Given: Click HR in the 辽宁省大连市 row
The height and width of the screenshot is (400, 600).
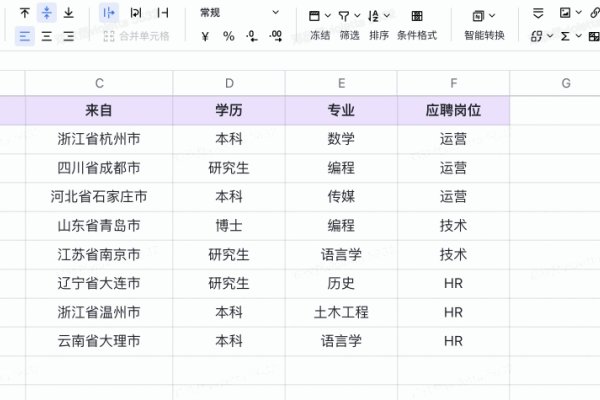Looking at the screenshot, I should (x=453, y=284).
